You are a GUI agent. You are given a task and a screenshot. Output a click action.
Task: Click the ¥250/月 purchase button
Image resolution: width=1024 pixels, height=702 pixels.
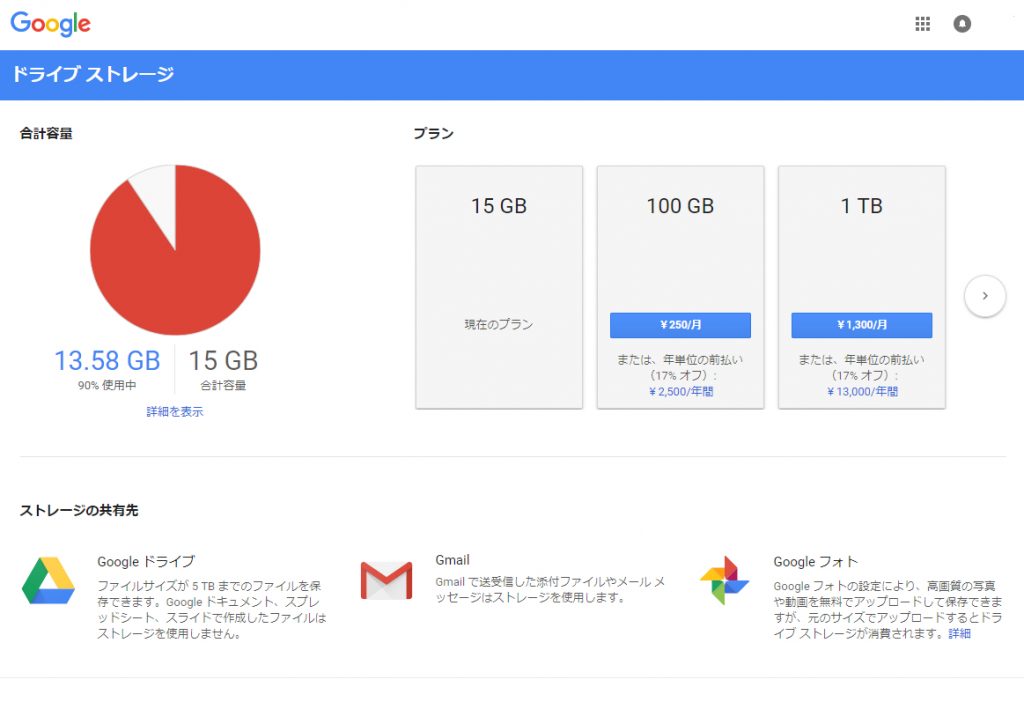point(680,325)
